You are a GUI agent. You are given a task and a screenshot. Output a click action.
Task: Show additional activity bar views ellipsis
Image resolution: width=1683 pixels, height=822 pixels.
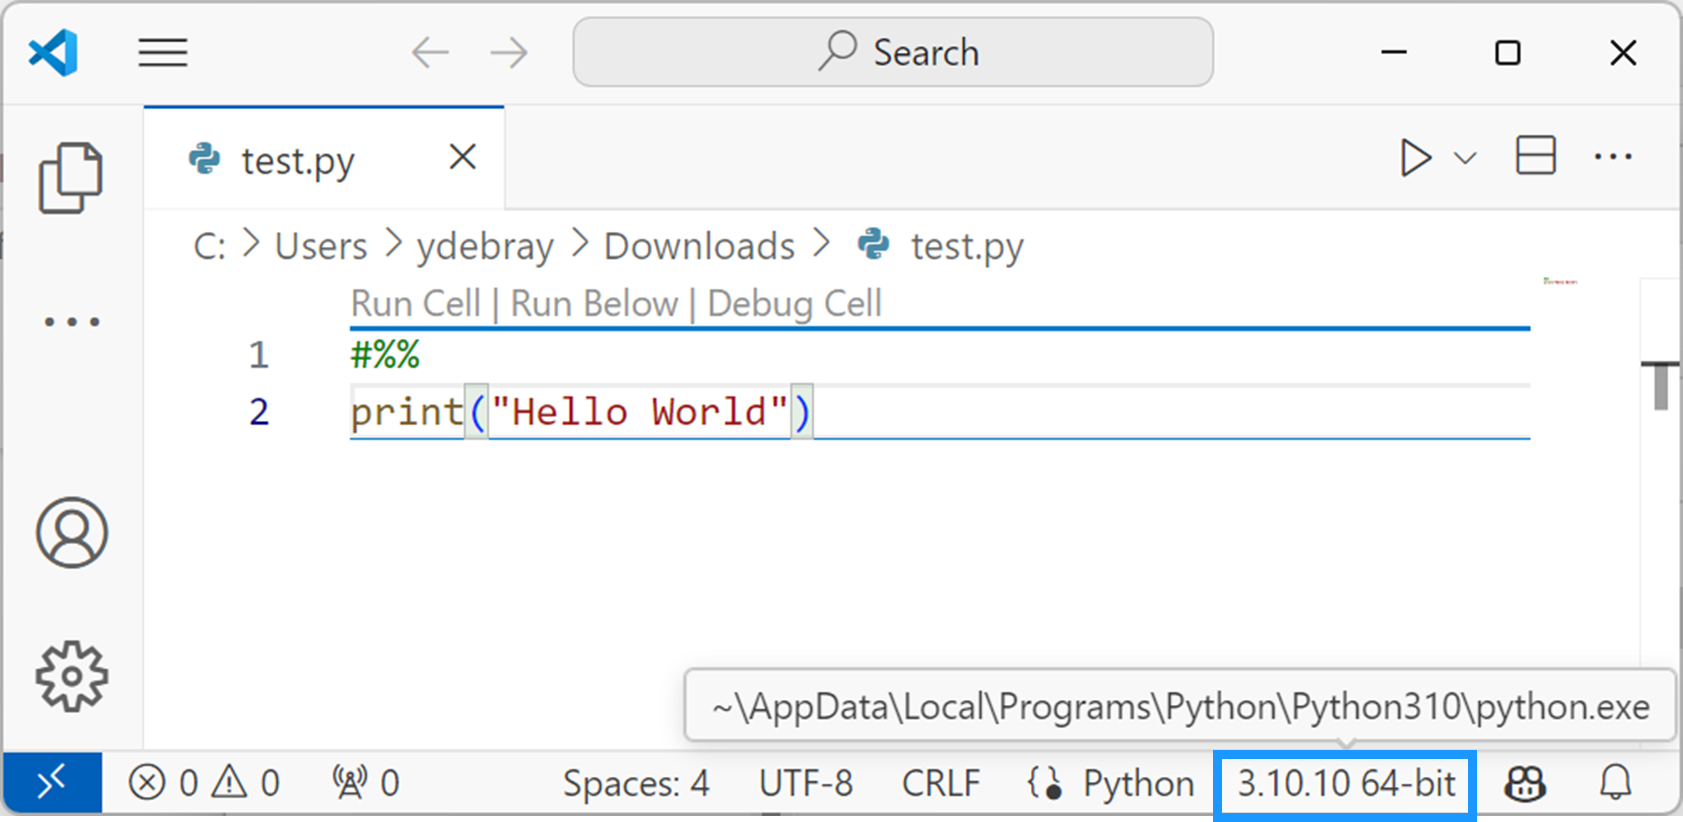click(72, 322)
